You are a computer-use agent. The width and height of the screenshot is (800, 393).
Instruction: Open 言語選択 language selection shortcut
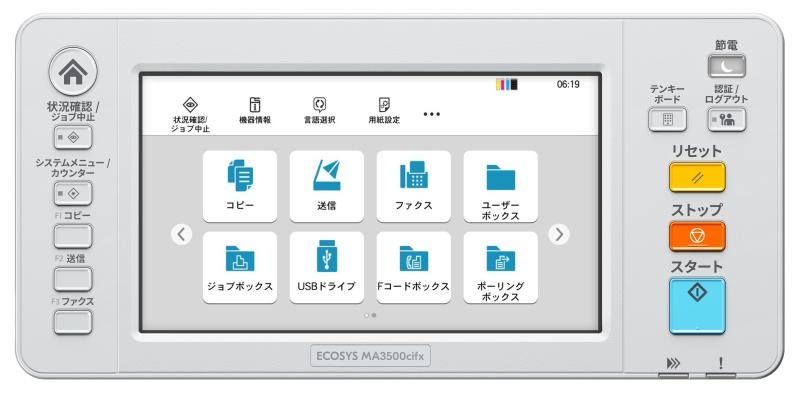click(319, 111)
